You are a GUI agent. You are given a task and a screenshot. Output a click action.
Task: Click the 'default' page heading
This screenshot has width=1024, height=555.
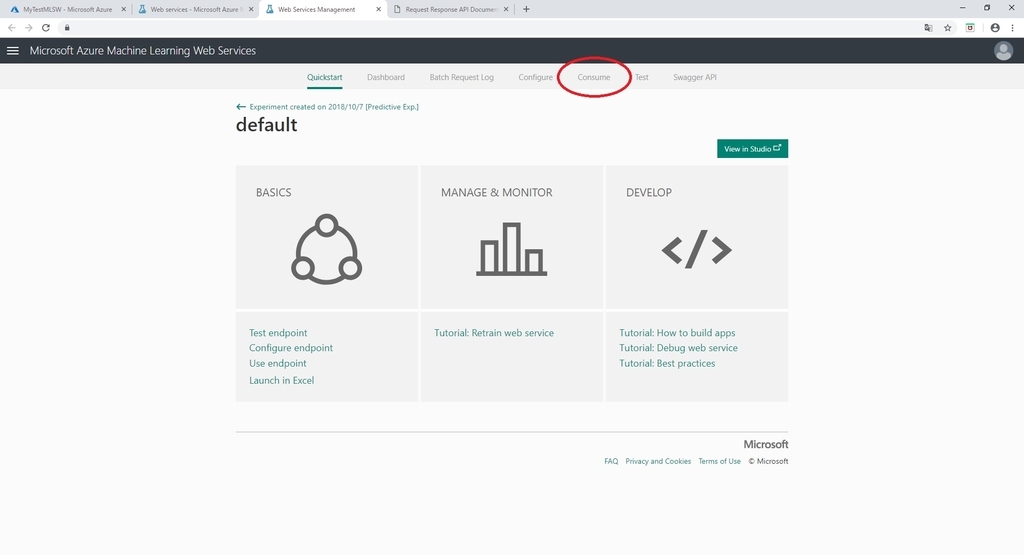click(266, 125)
